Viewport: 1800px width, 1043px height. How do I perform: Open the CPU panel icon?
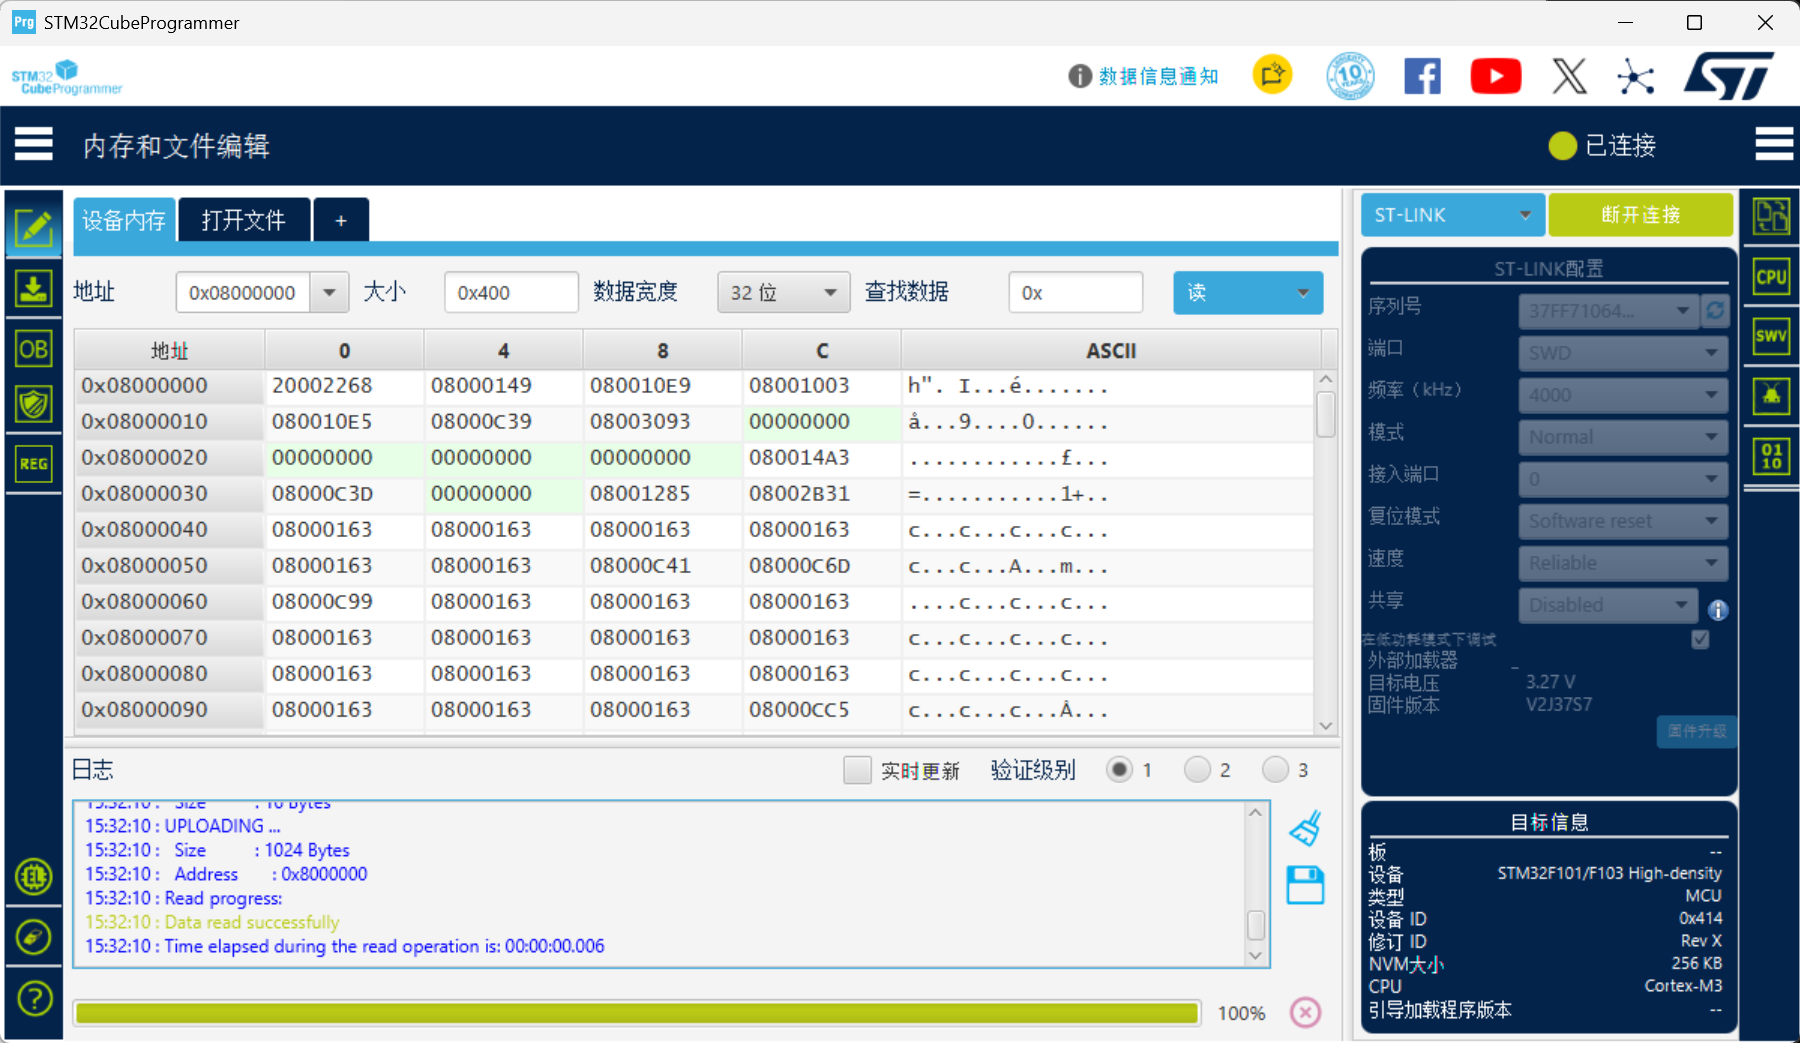(x=1771, y=277)
